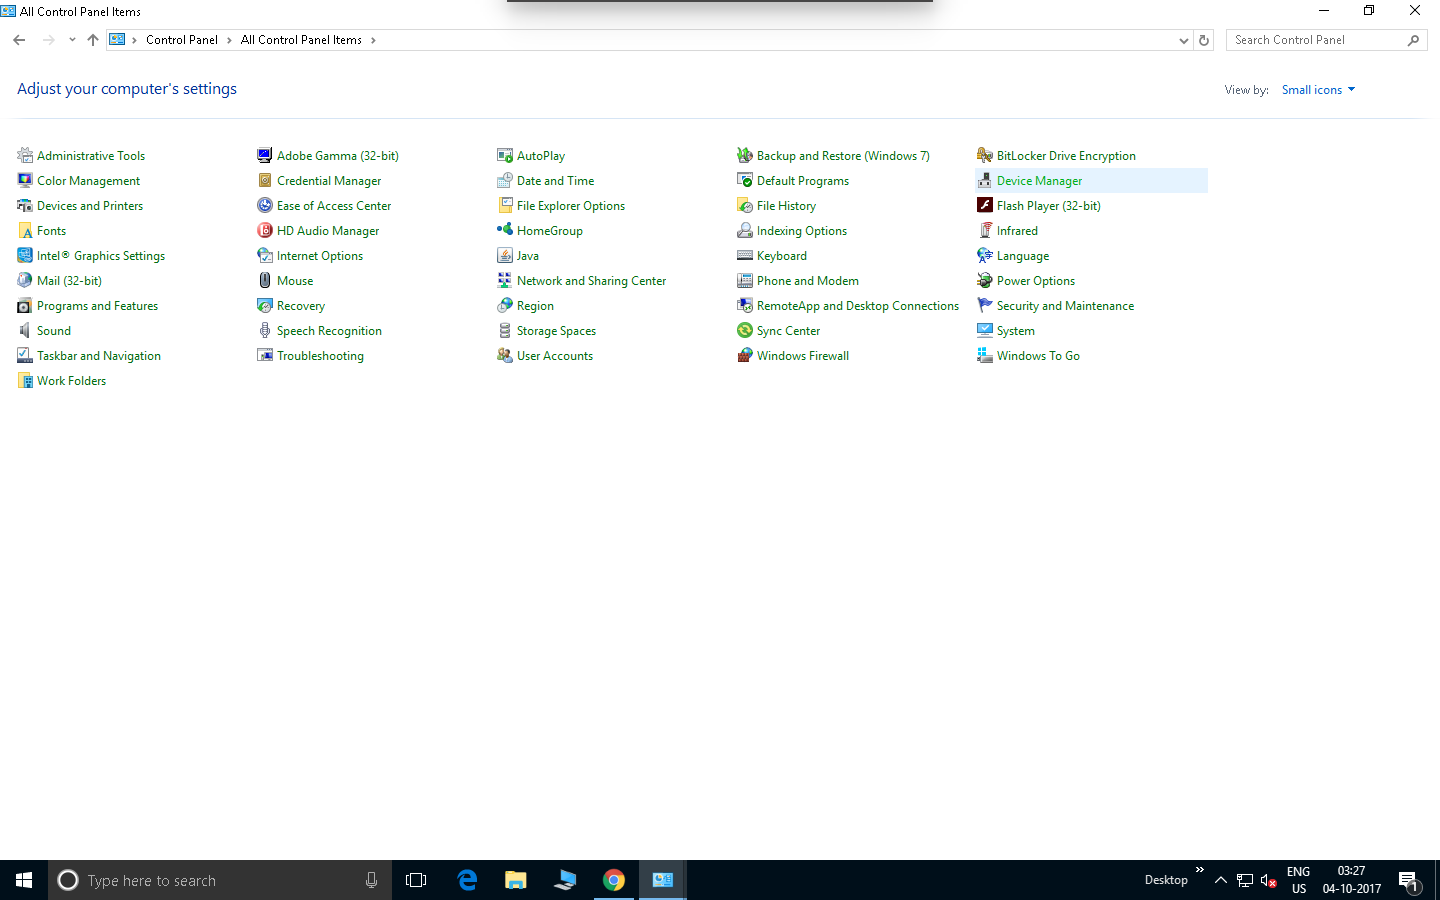1440x900 pixels.
Task: Click the Color Management icon
Action: click(x=25, y=180)
